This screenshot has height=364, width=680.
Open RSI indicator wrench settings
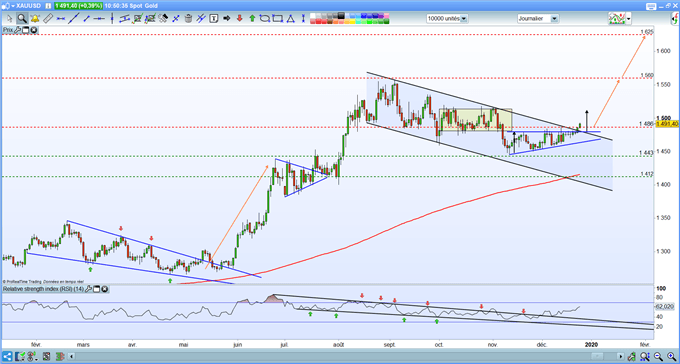click(x=88, y=289)
